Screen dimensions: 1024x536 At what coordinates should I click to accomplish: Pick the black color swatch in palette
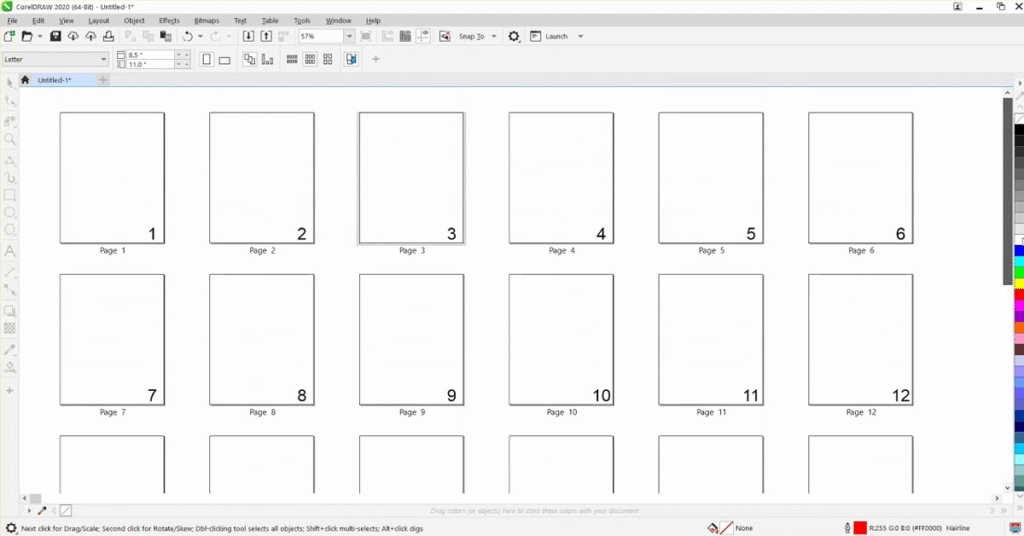point(1019,130)
